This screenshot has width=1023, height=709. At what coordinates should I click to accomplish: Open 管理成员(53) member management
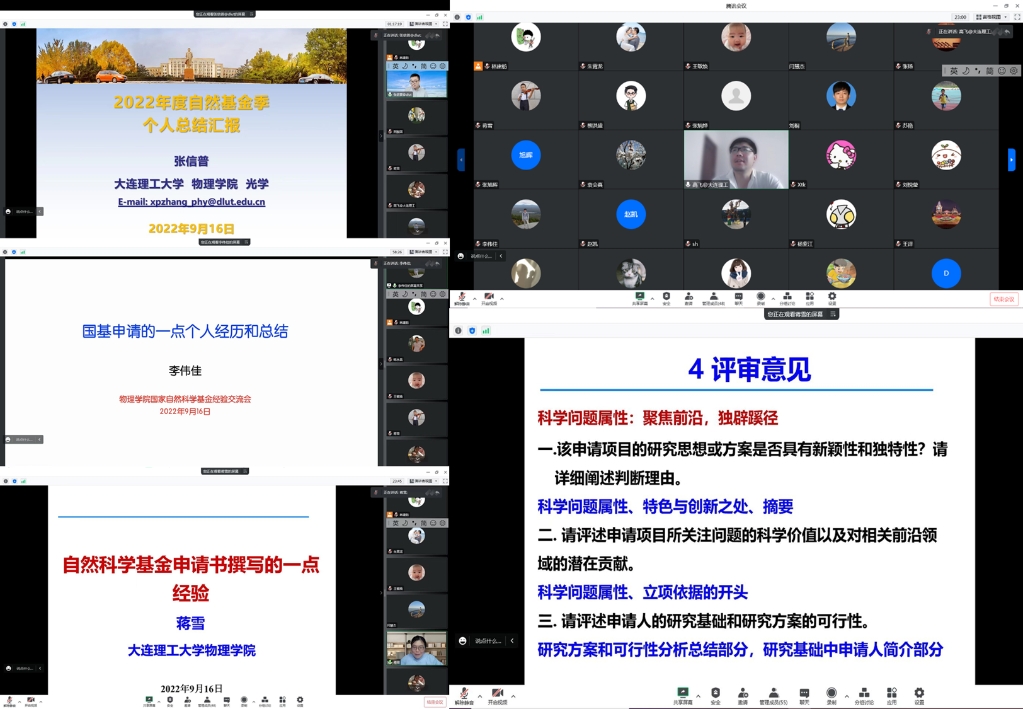tap(772, 692)
